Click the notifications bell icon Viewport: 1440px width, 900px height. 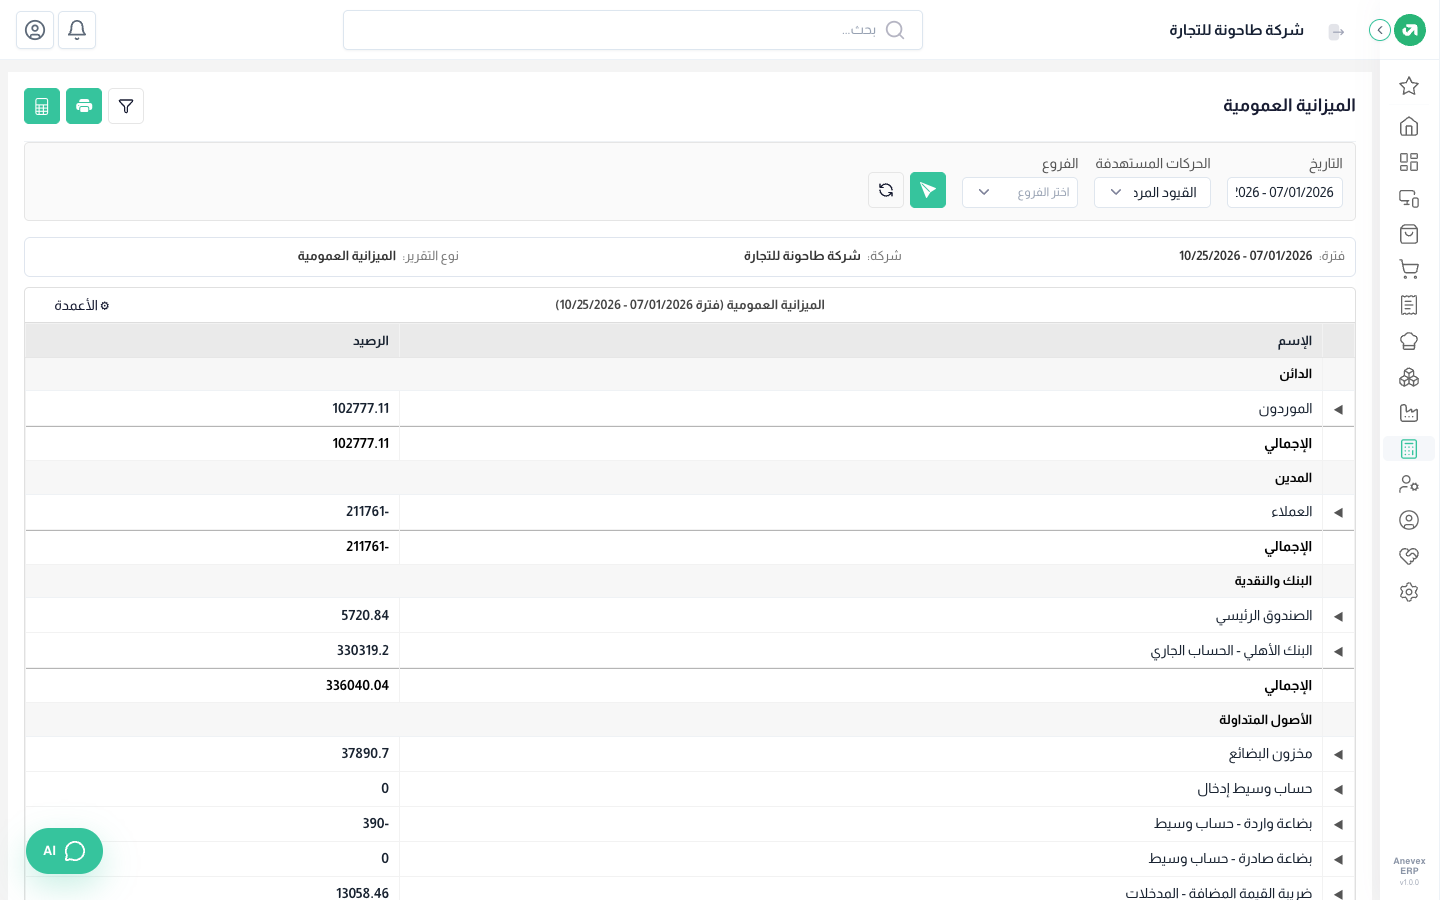[77, 30]
